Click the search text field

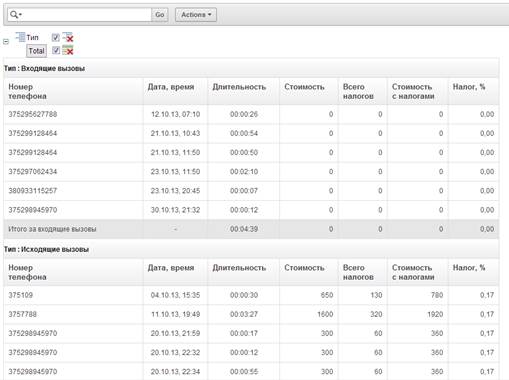pyautogui.click(x=86, y=15)
